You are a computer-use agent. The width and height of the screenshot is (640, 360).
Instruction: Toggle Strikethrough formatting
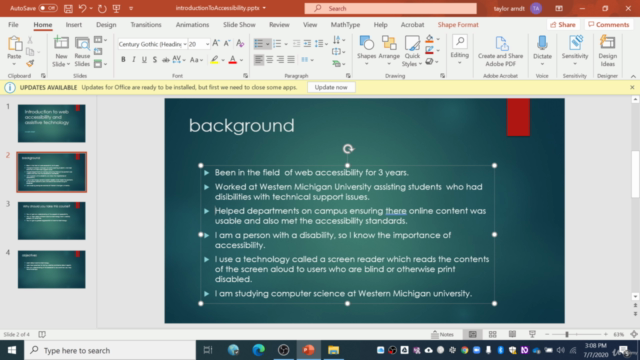[x=165, y=60]
